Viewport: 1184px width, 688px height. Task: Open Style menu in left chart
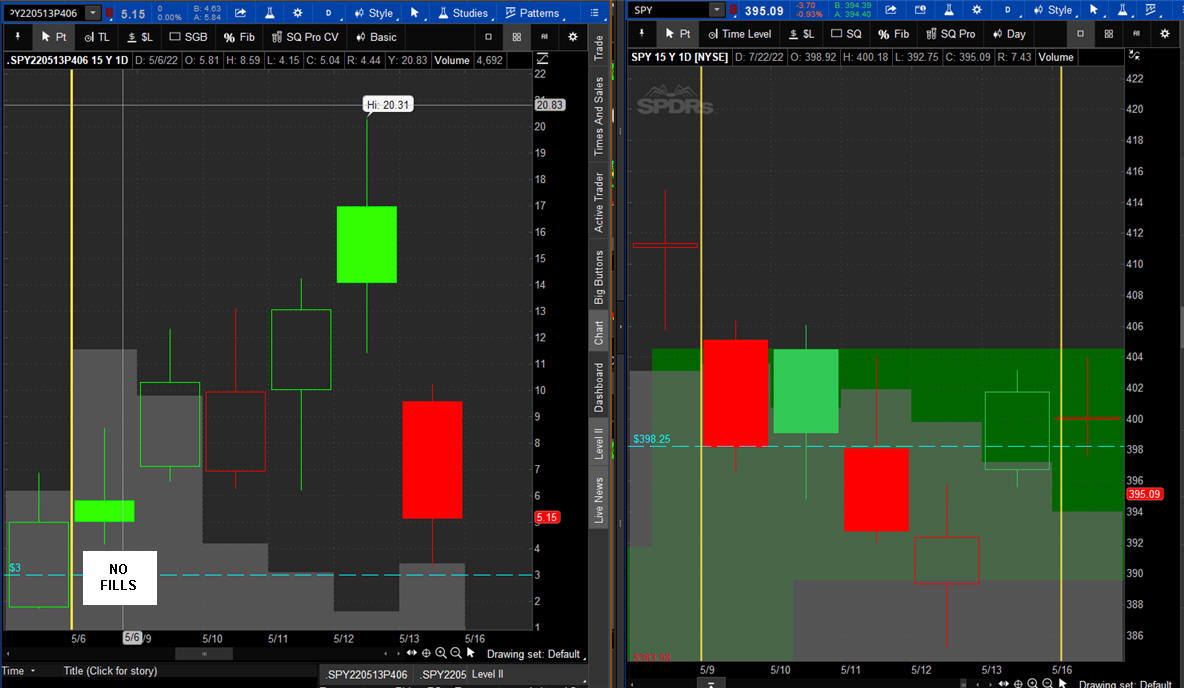click(374, 13)
